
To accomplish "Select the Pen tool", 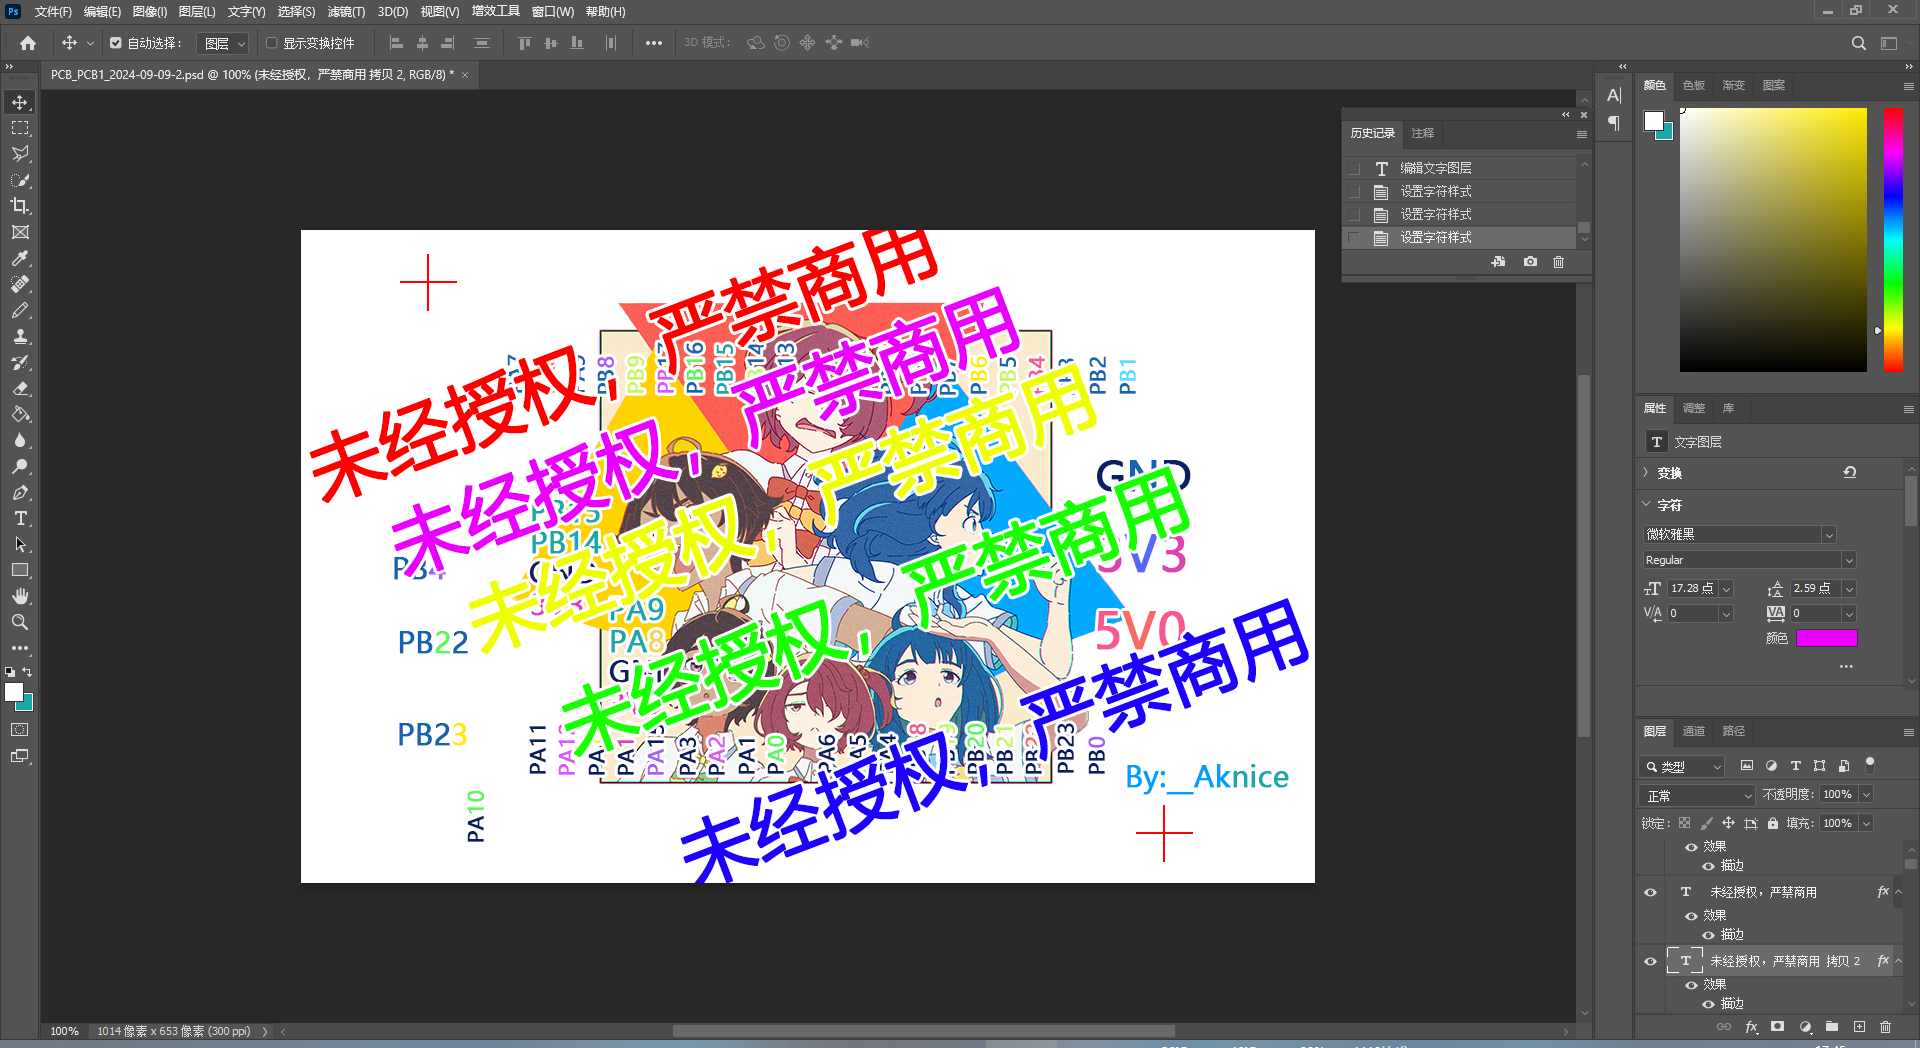I will click(20, 492).
